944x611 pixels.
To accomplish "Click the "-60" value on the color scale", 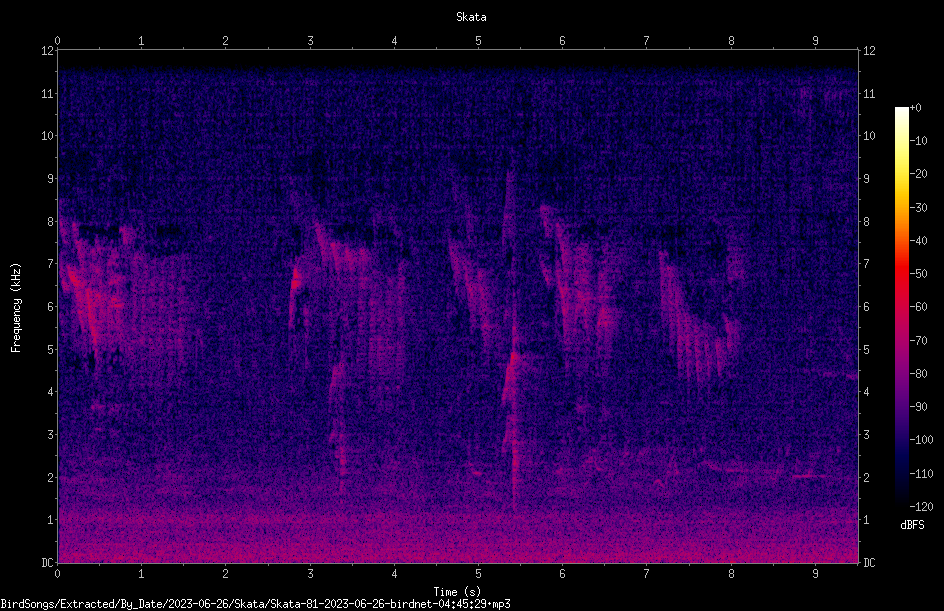I will click(918, 307).
